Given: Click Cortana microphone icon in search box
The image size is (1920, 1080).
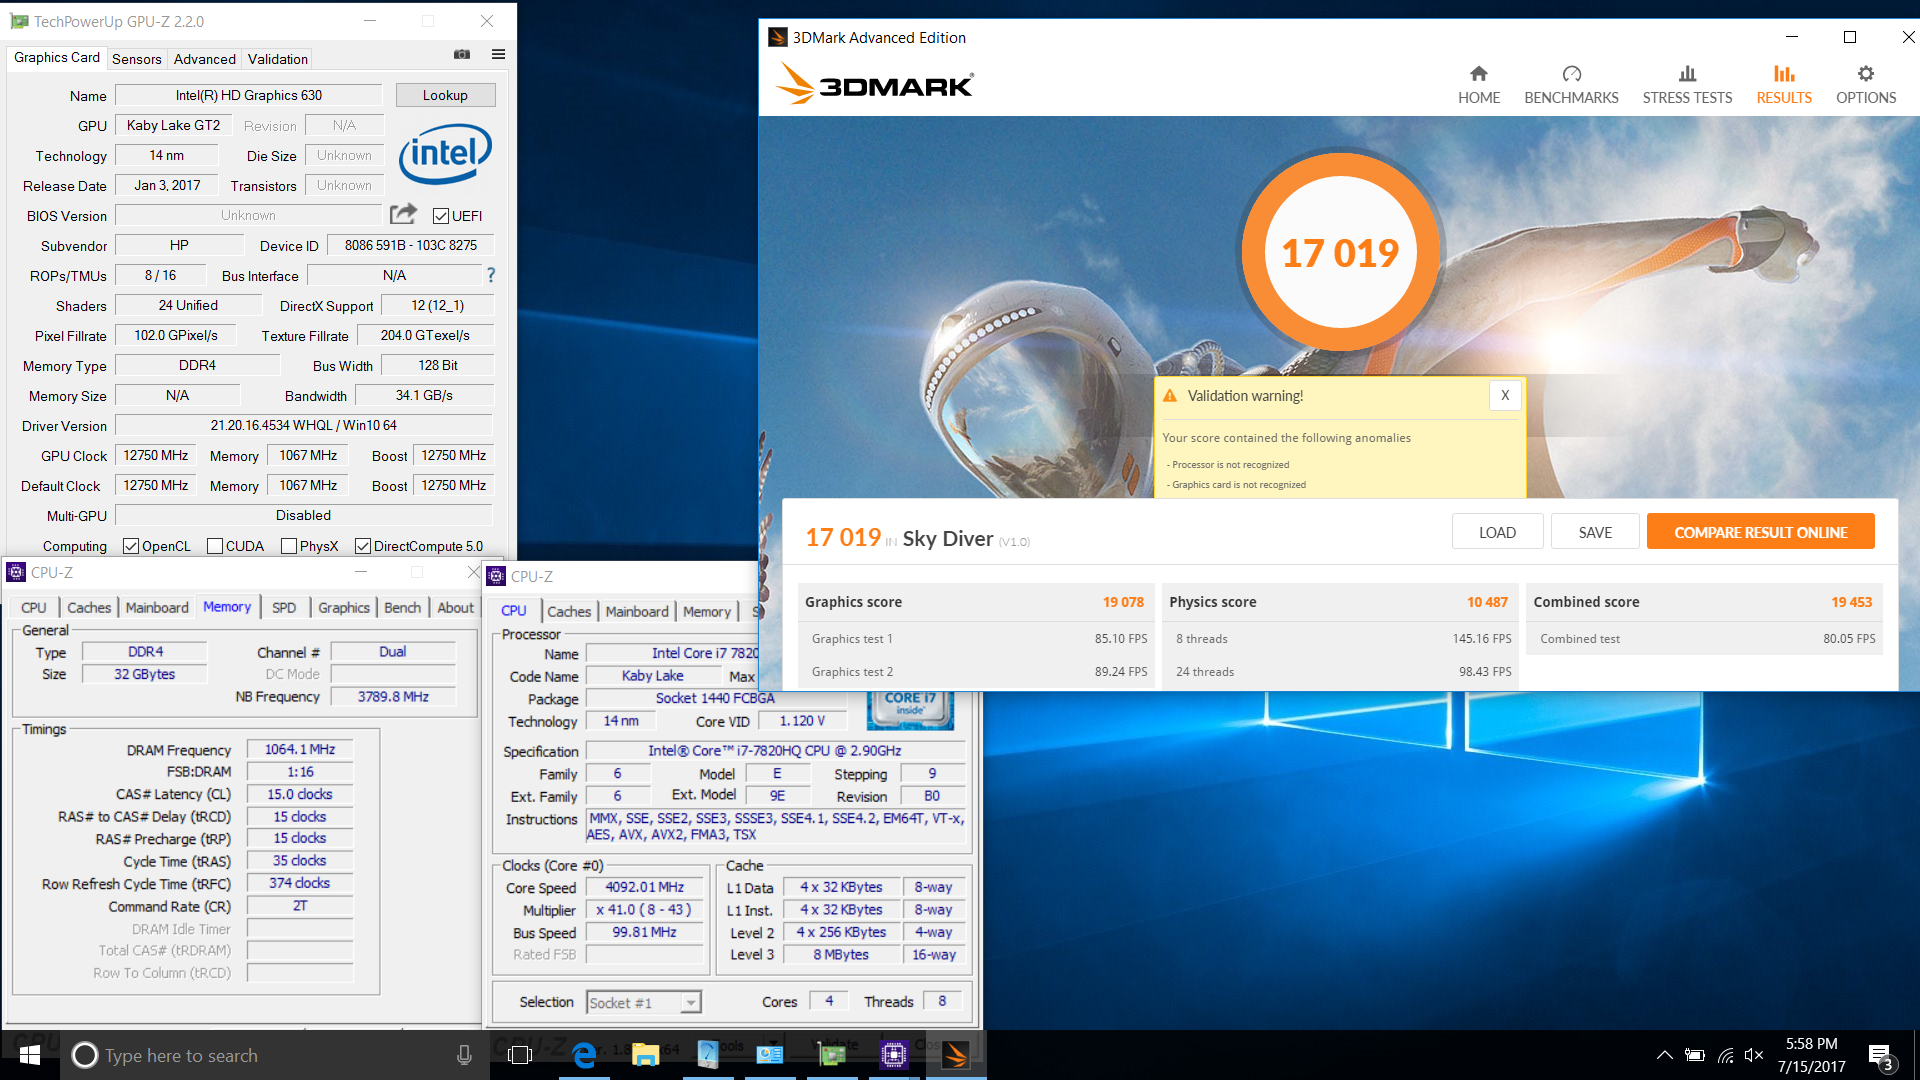Looking at the screenshot, I should pyautogui.click(x=464, y=1055).
